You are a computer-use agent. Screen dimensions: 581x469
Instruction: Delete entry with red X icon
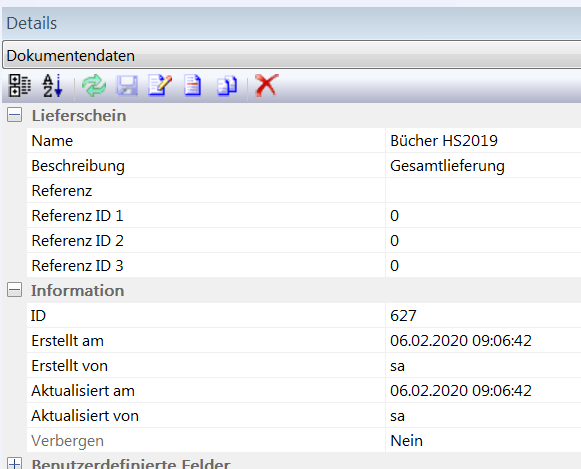(x=267, y=86)
